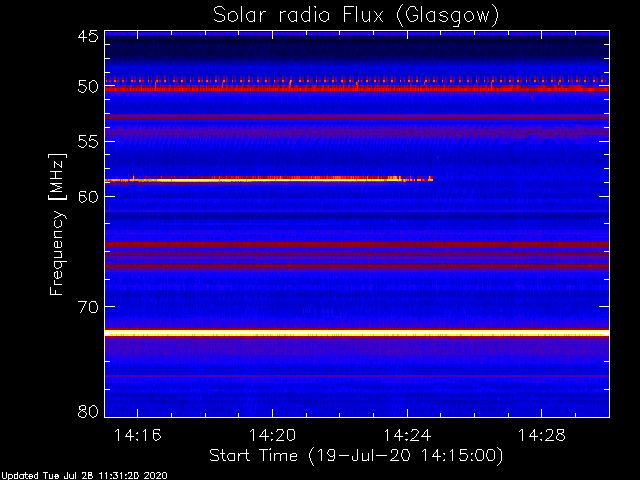Click the faint purple band near 54 MHz
The image size is (640, 480).
point(357,131)
